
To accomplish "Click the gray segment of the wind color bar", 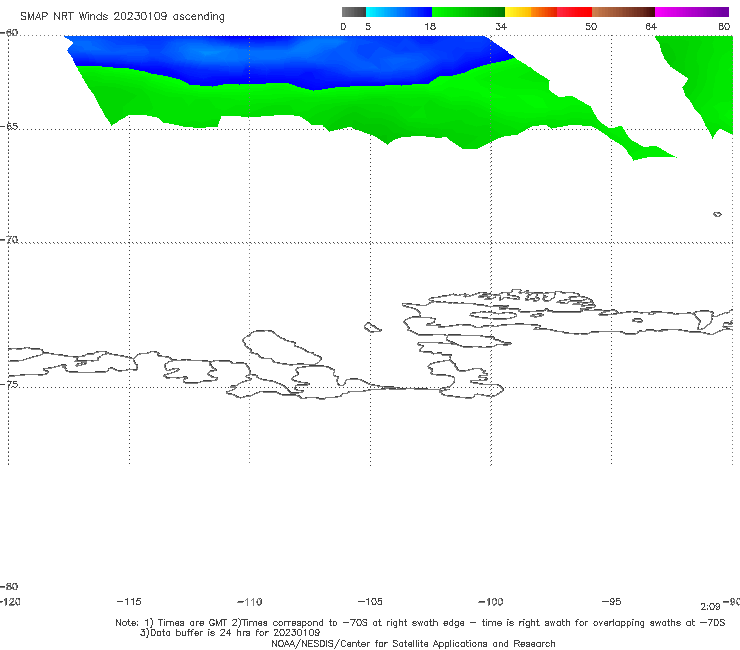I will click(x=354, y=12).
